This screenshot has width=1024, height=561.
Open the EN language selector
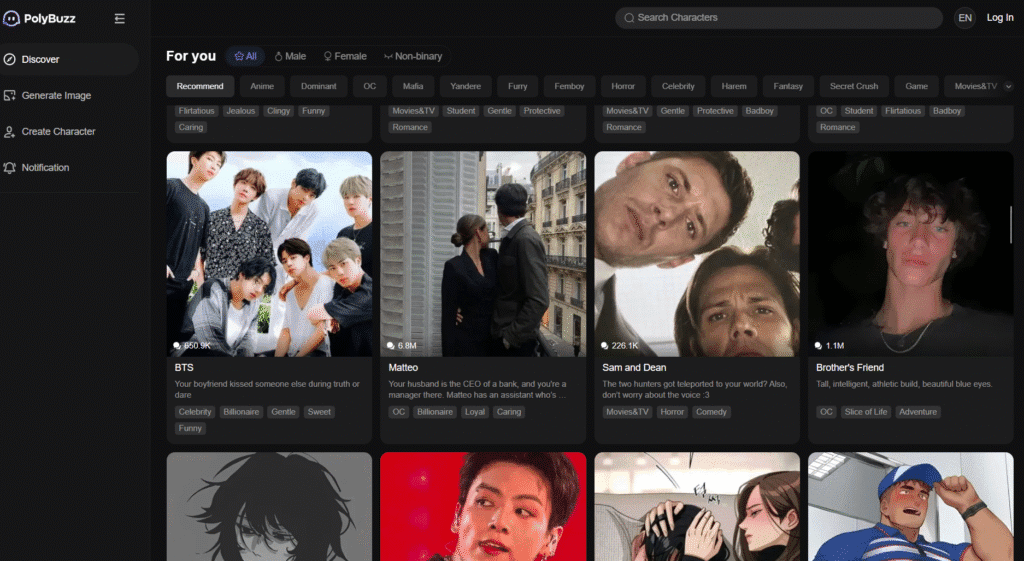click(x=964, y=18)
